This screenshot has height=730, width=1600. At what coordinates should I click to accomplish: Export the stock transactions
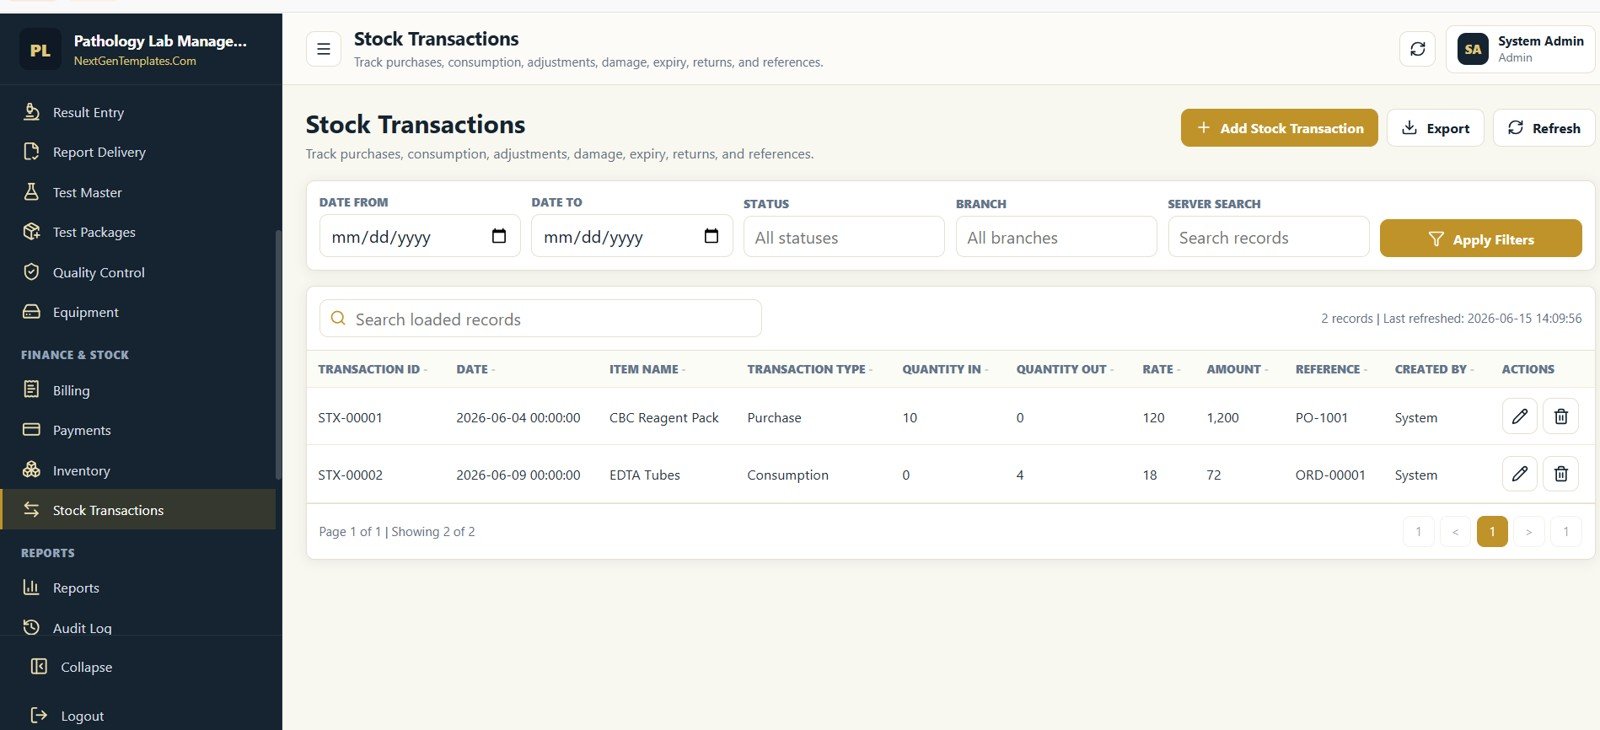1435,128
